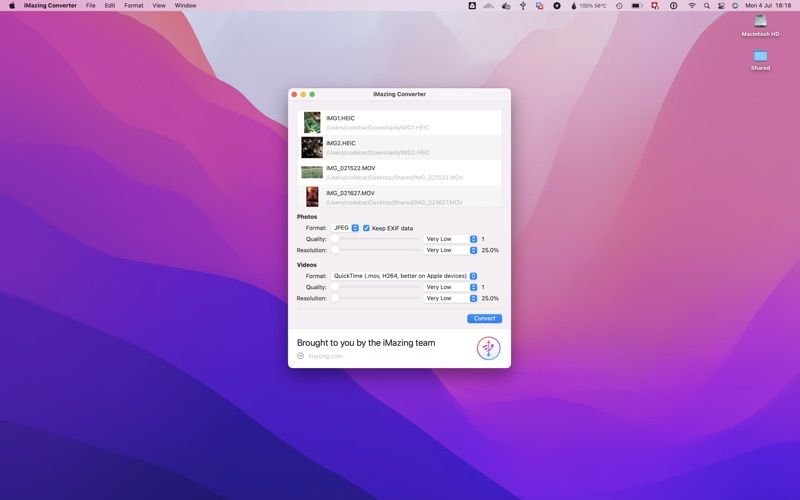800x500 pixels.
Task: Adjust the Videos Quality slider
Action: (x=377, y=287)
